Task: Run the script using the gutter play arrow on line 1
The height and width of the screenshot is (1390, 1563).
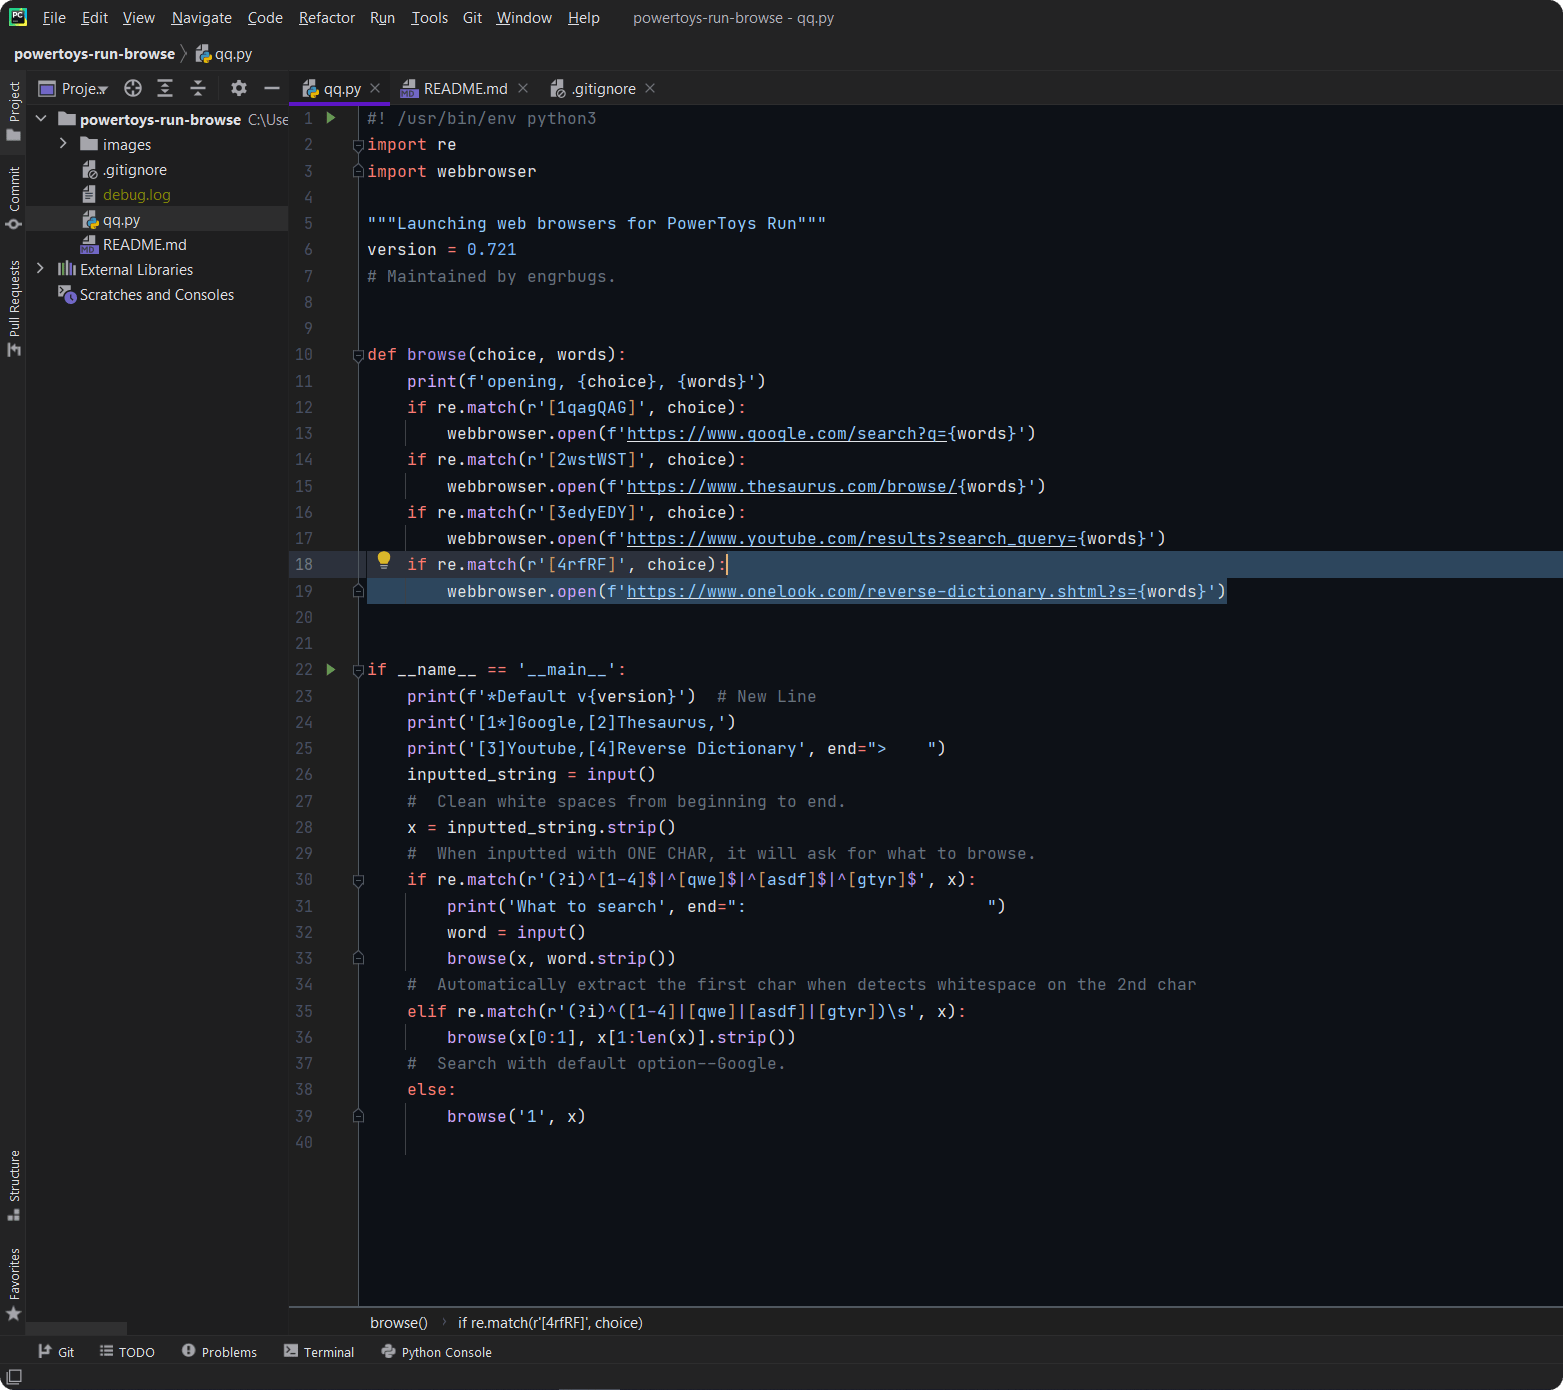Action: 331,118
